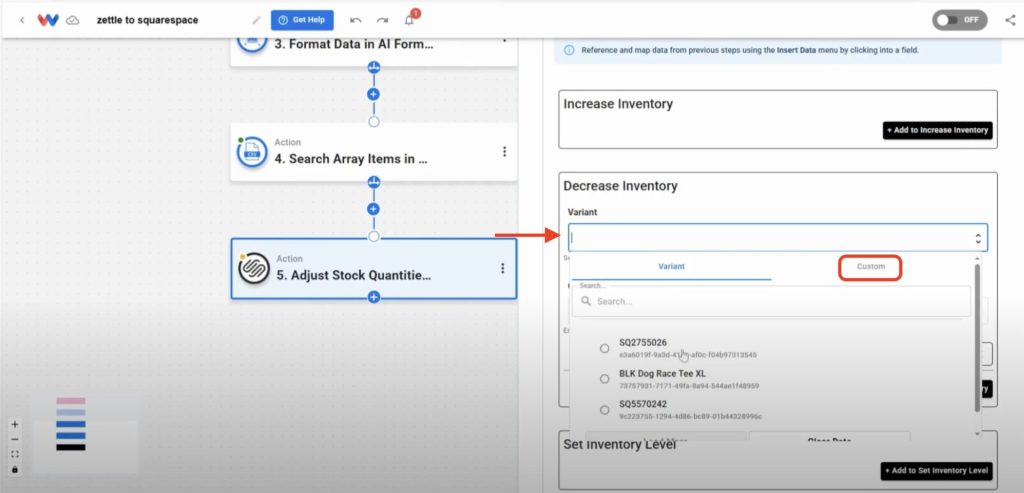Screen dimensions: 1024x493
Task: Go back using the top-left arrow
Action: 22,20
